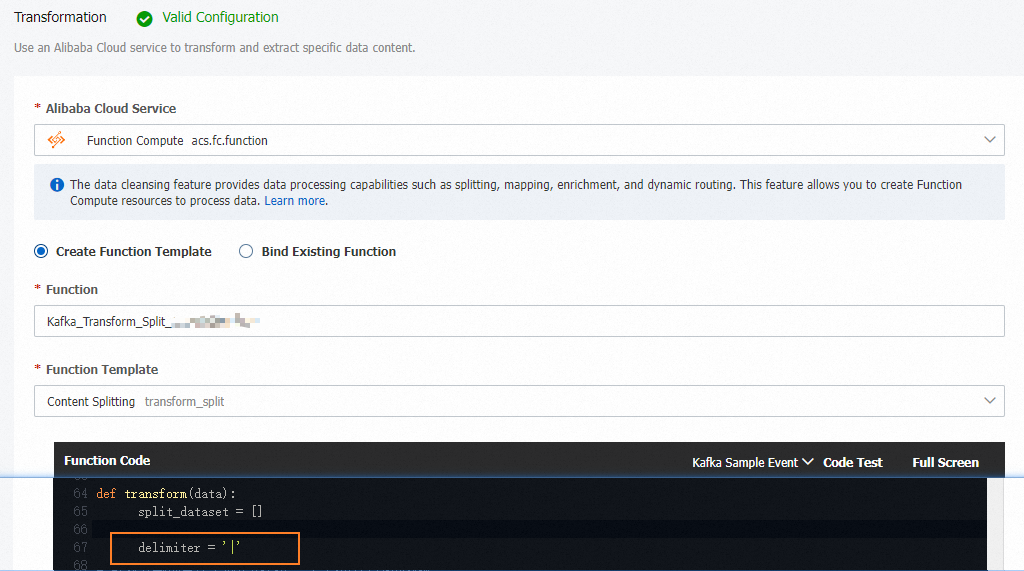Expand the Alibaba Cloud Service dropdown chevron
Image resolution: width=1024 pixels, height=571 pixels.
[x=989, y=140]
